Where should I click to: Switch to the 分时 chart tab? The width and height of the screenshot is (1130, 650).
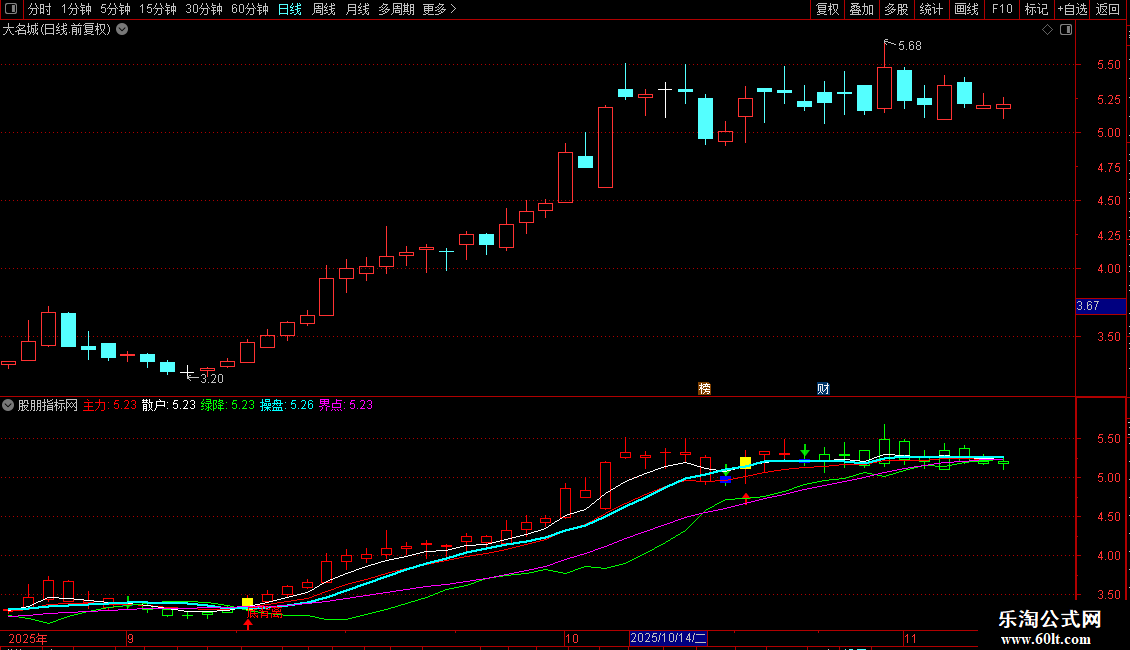click(40, 9)
